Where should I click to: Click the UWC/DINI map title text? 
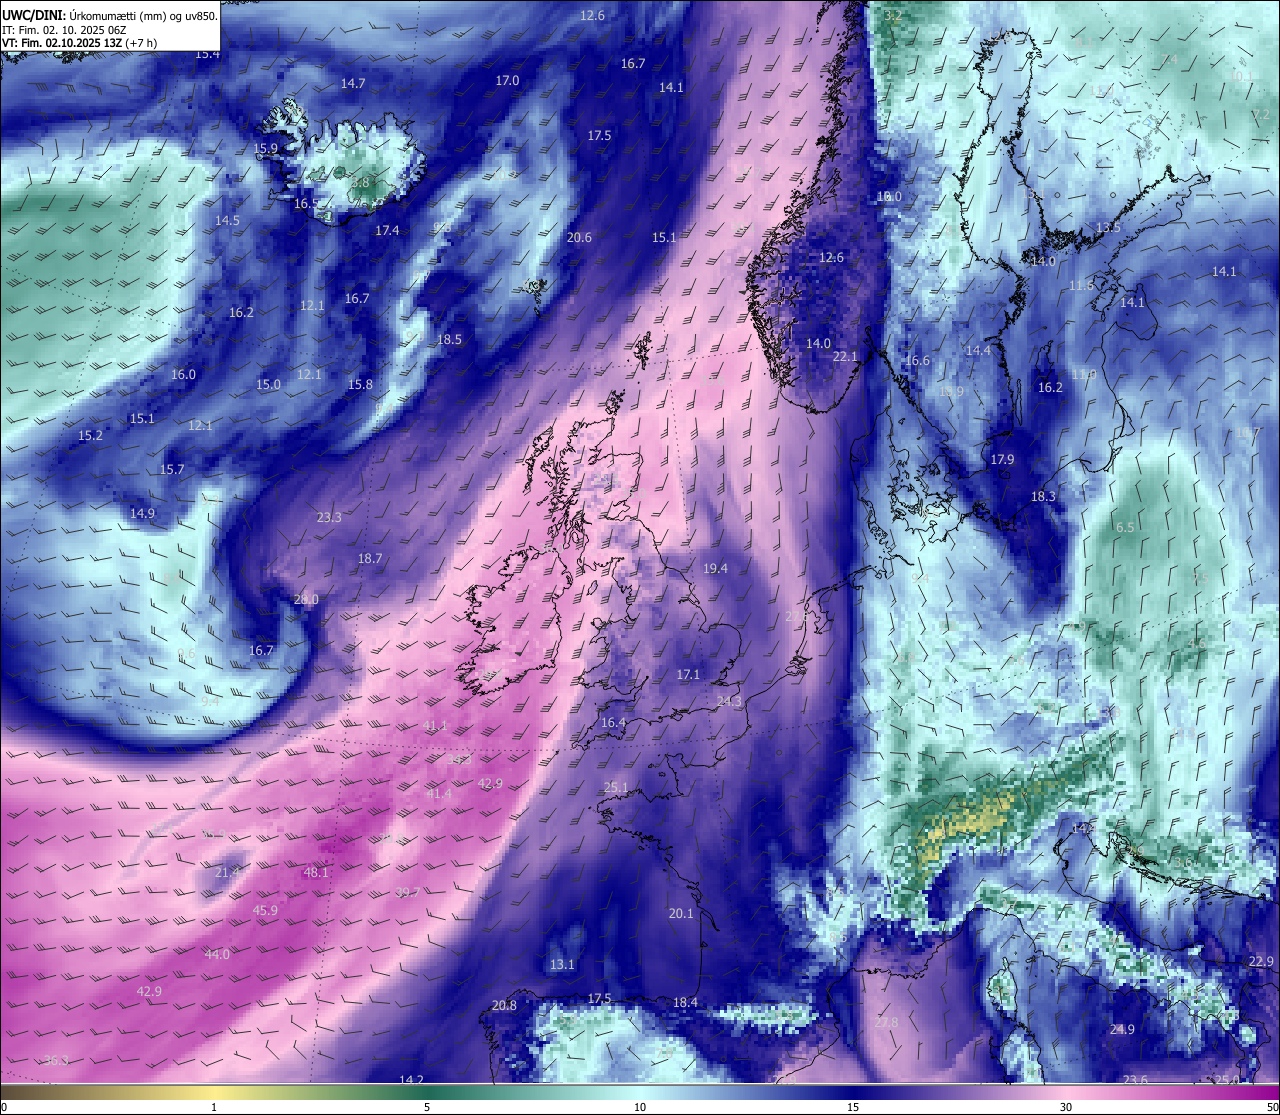coord(109,15)
